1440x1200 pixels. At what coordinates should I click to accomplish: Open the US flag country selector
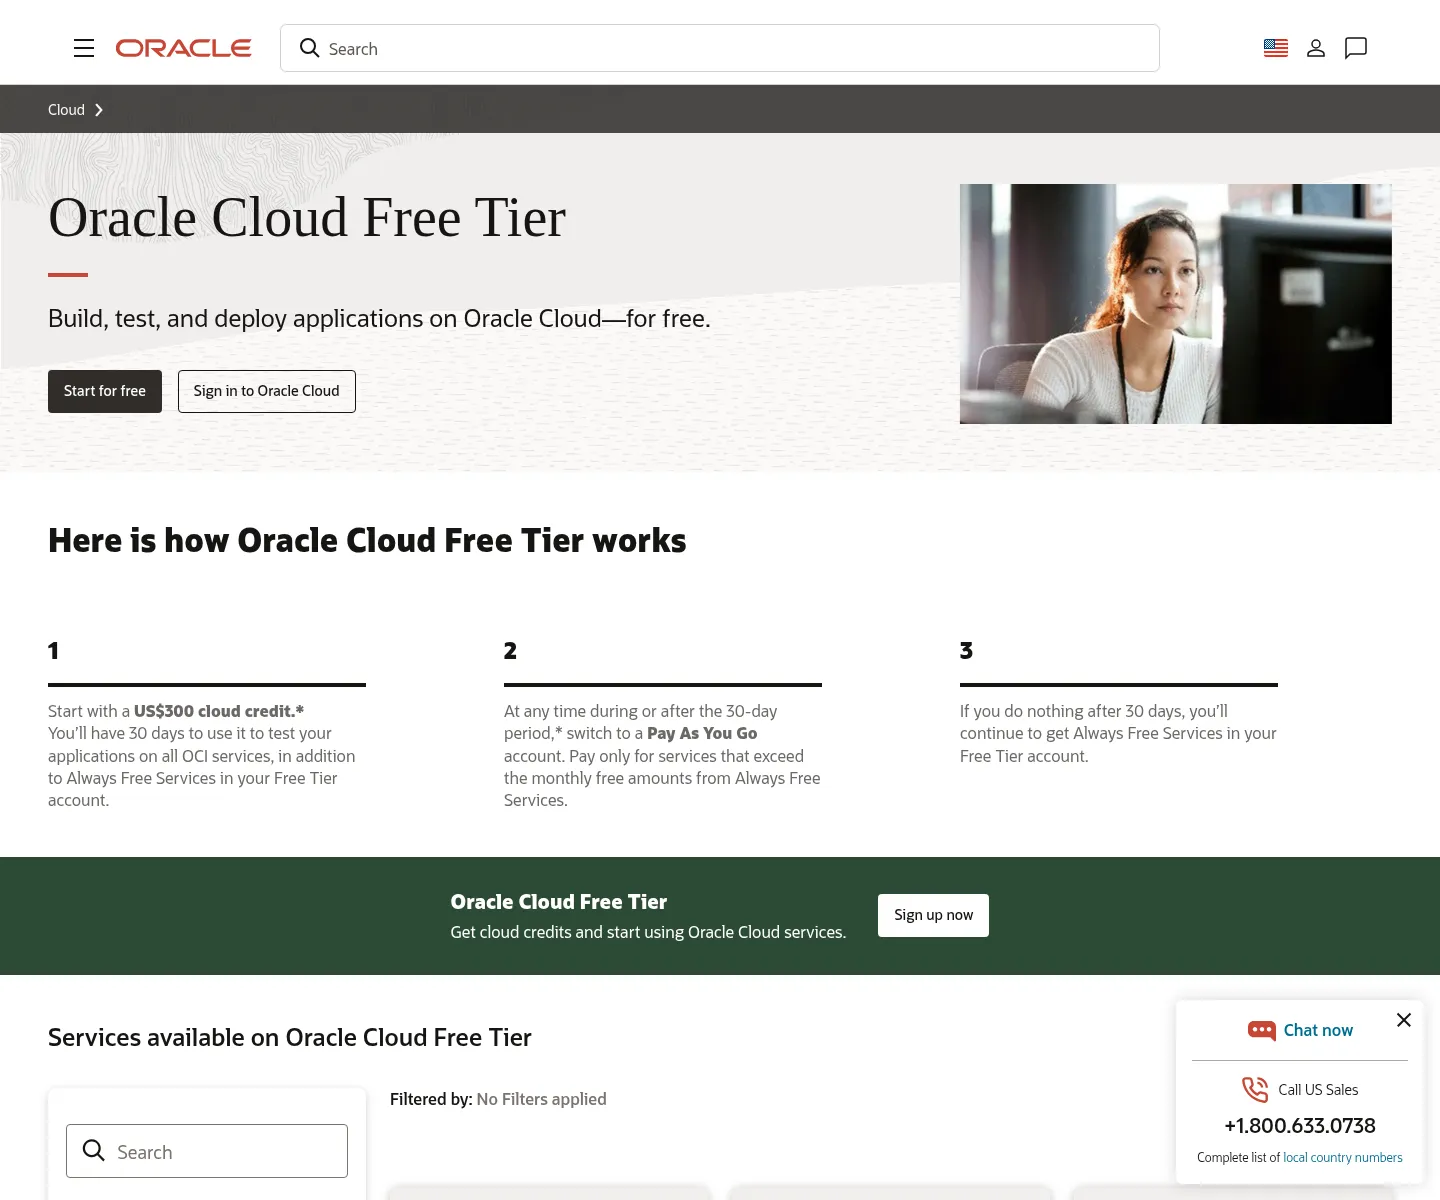1276,48
